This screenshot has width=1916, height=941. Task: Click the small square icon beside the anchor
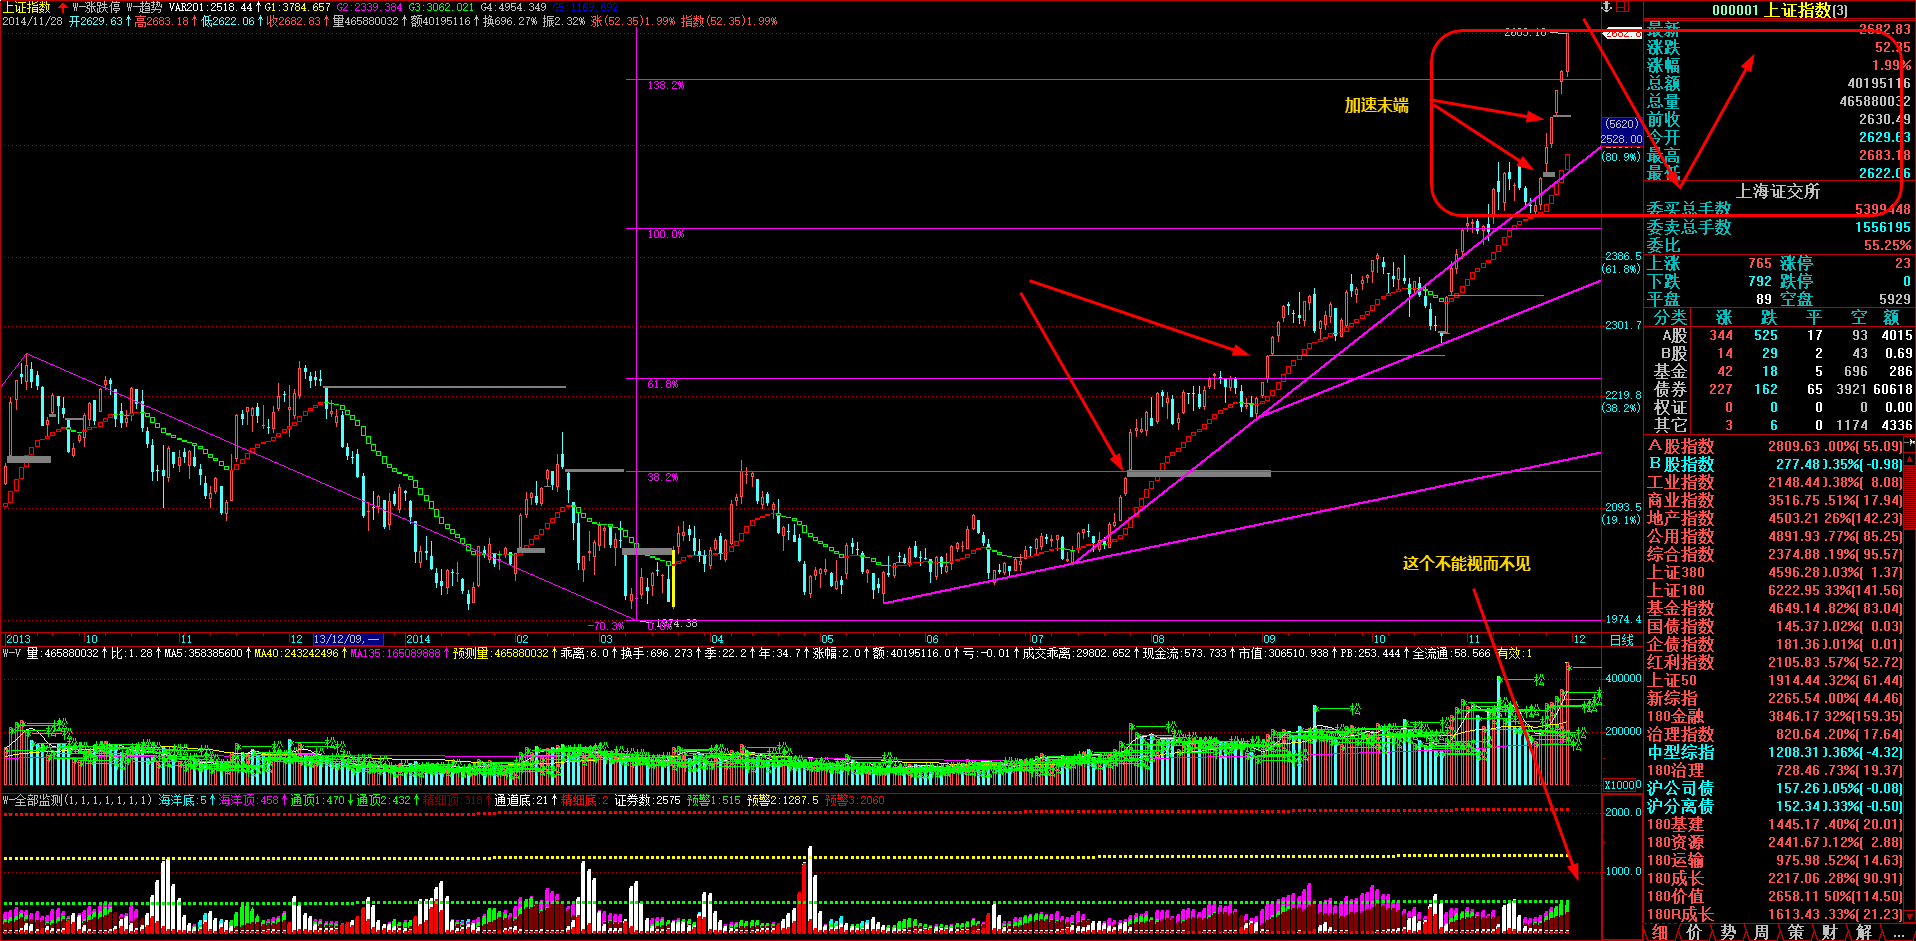pos(1623,7)
